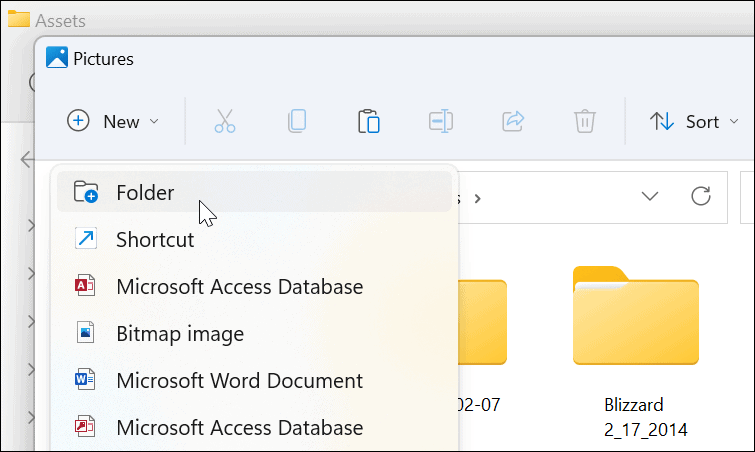Select Folder from the New menu
This screenshot has height=452, width=755.
[145, 193]
